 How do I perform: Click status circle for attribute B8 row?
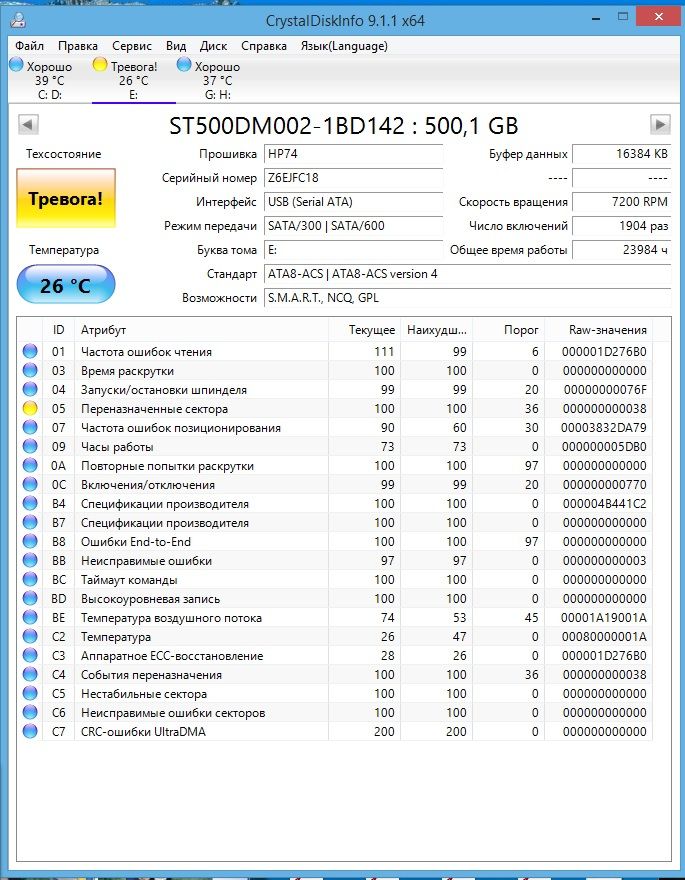[x=30, y=542]
